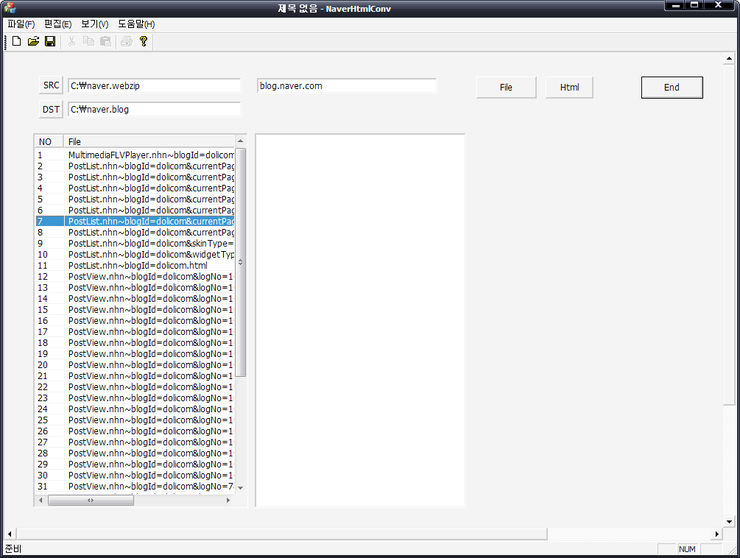Click file list scroll down arrow

(x=240, y=488)
